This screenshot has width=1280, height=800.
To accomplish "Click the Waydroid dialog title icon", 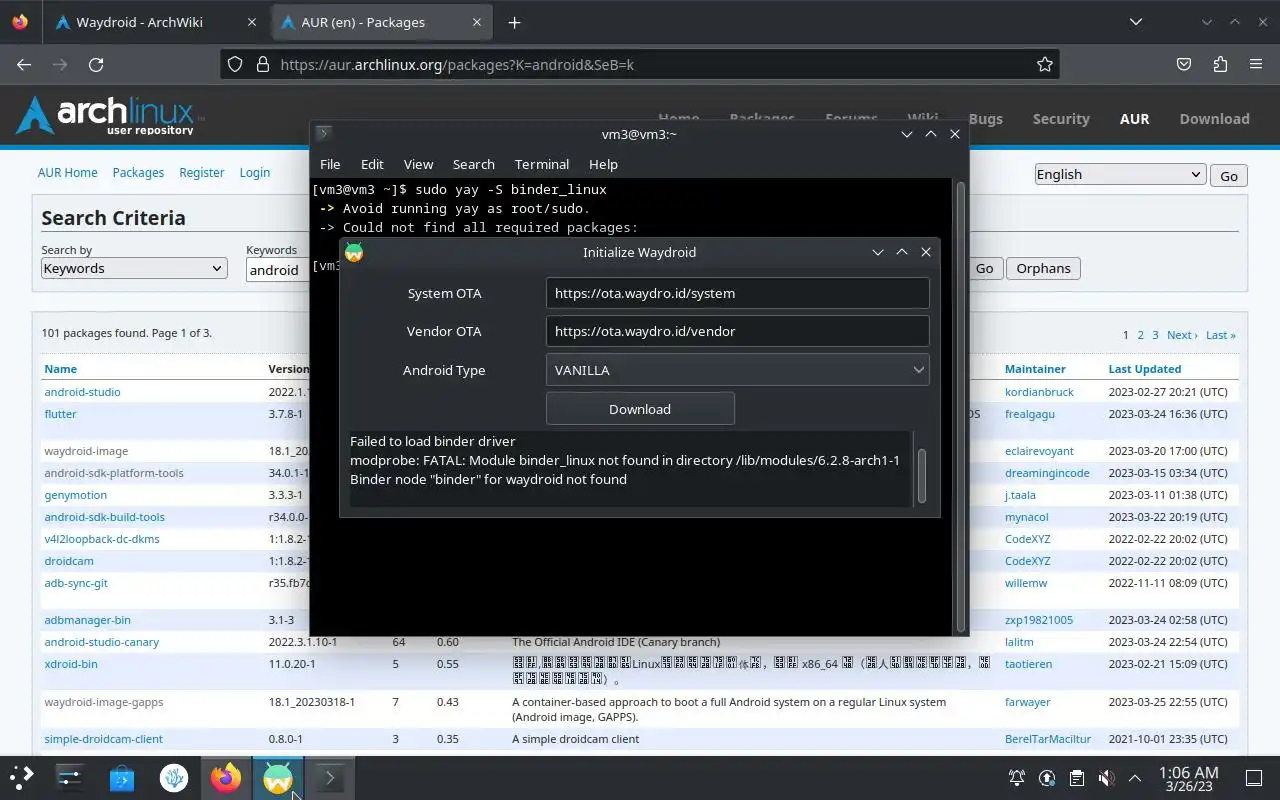I will pyautogui.click(x=354, y=252).
